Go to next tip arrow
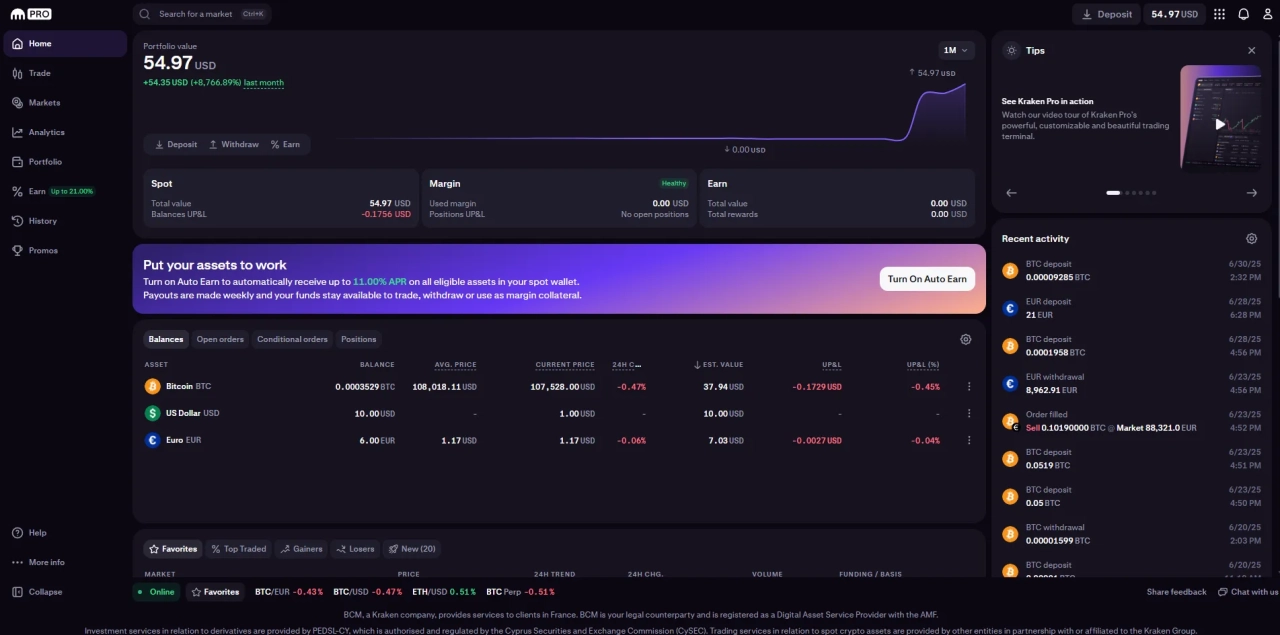Image resolution: width=1280 pixels, height=635 pixels. tap(1251, 193)
